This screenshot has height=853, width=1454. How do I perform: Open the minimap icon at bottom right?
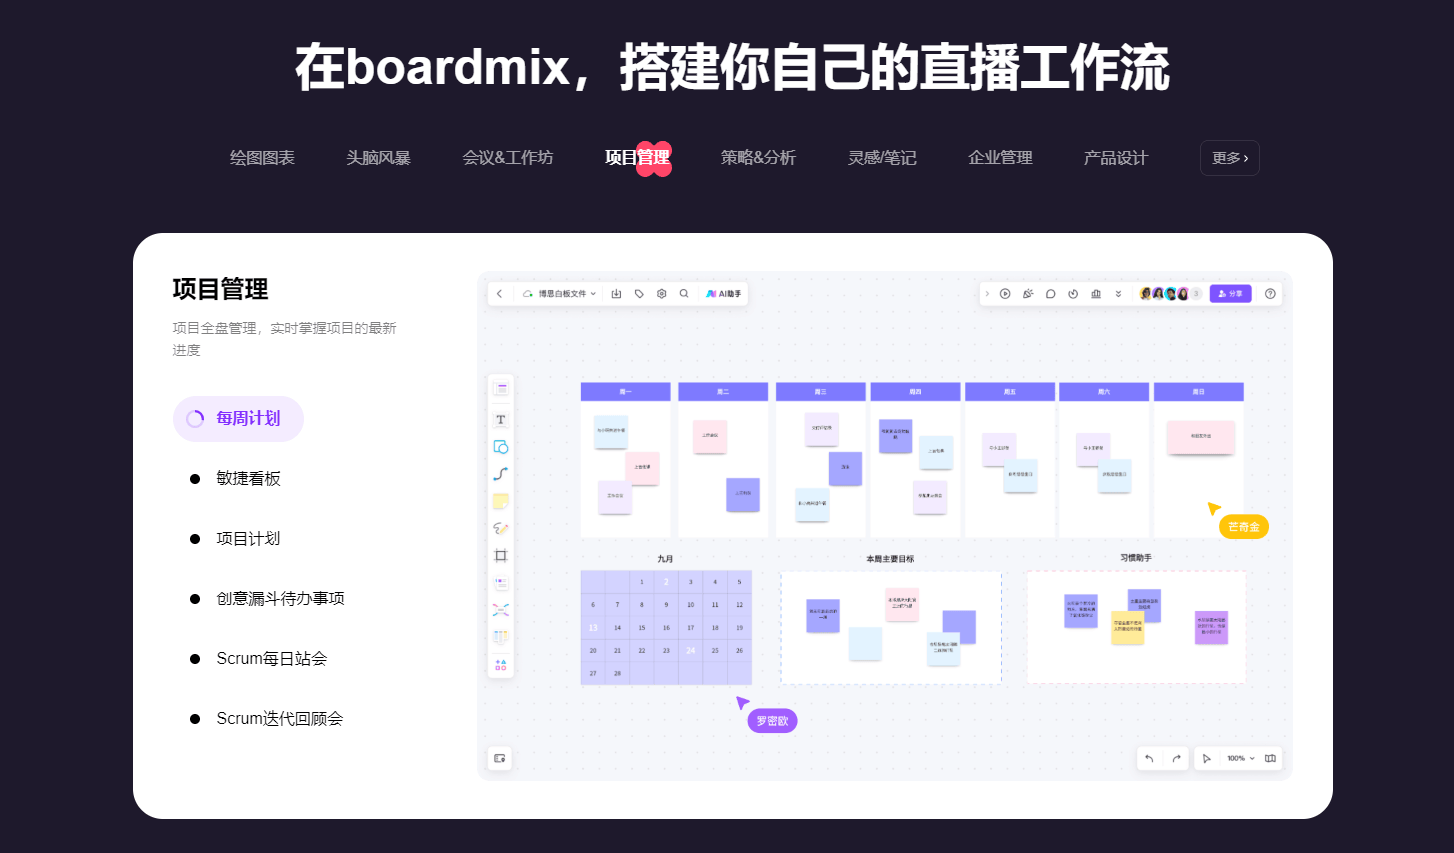coord(1270,759)
